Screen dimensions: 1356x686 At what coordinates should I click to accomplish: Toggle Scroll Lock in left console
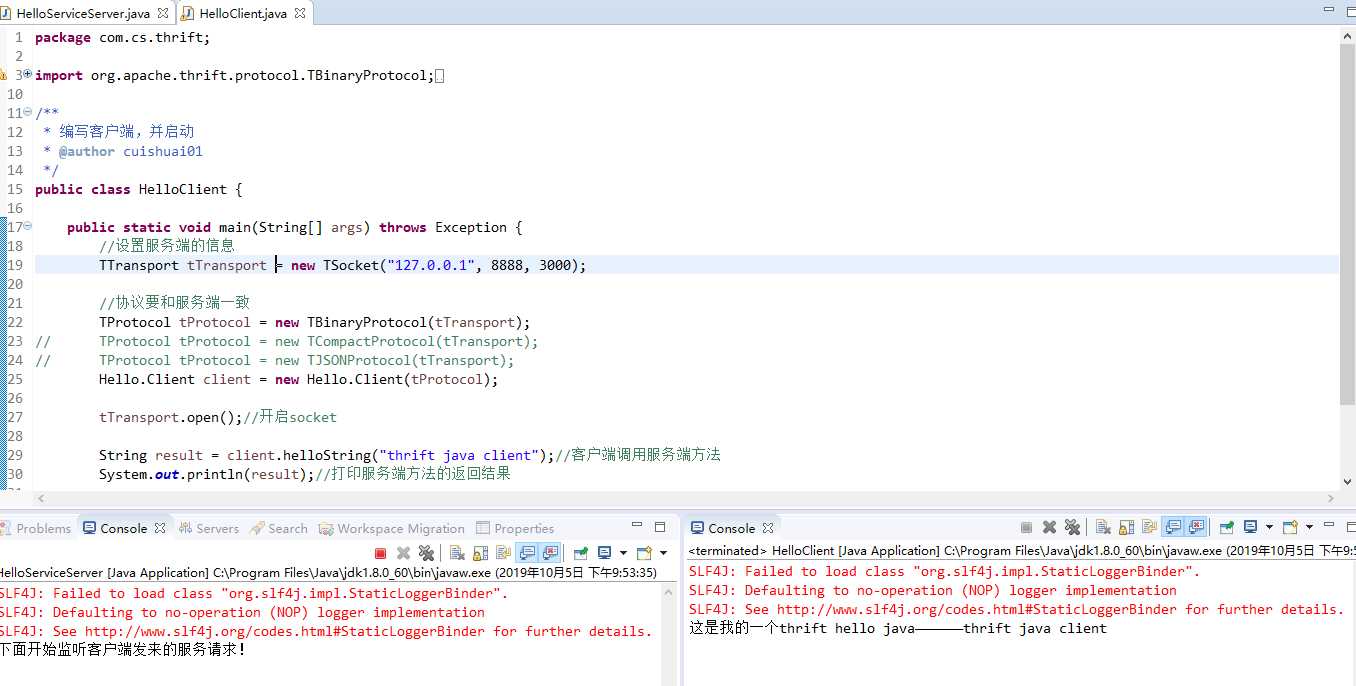[480, 553]
